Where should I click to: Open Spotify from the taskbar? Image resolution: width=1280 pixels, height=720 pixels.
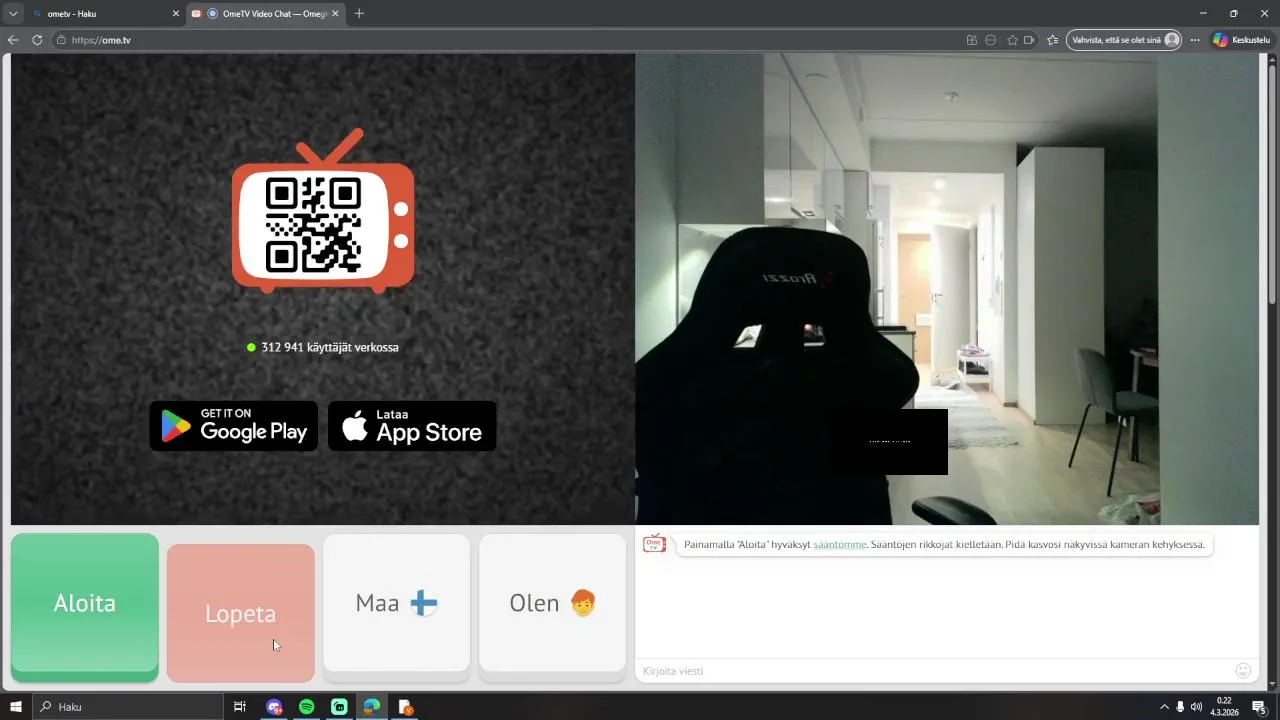coord(307,707)
